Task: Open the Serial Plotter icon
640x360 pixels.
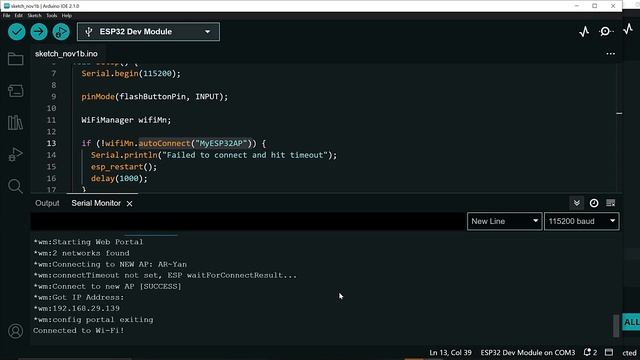Action: tap(584, 32)
